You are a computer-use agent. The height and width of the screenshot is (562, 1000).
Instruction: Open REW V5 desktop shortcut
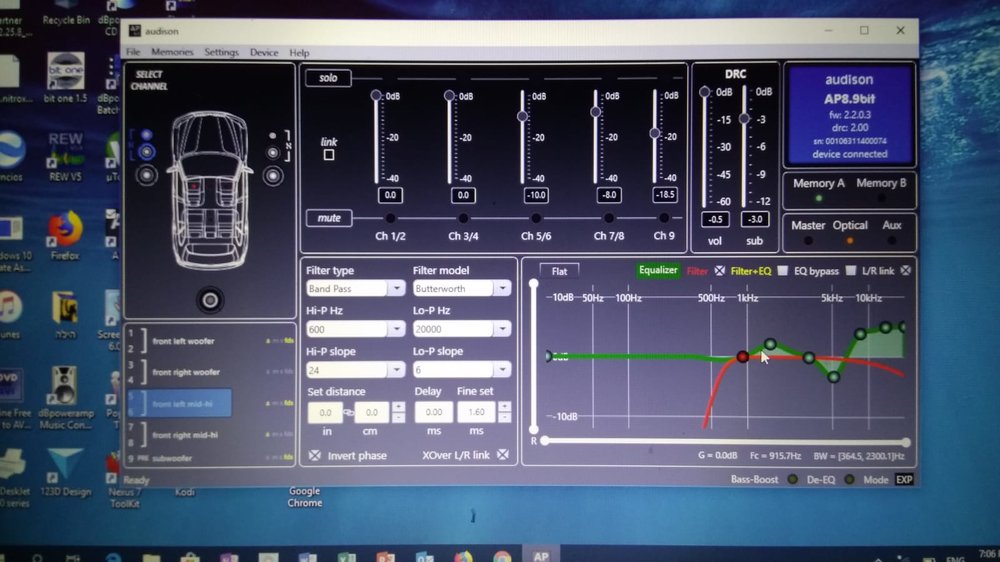tap(65, 157)
